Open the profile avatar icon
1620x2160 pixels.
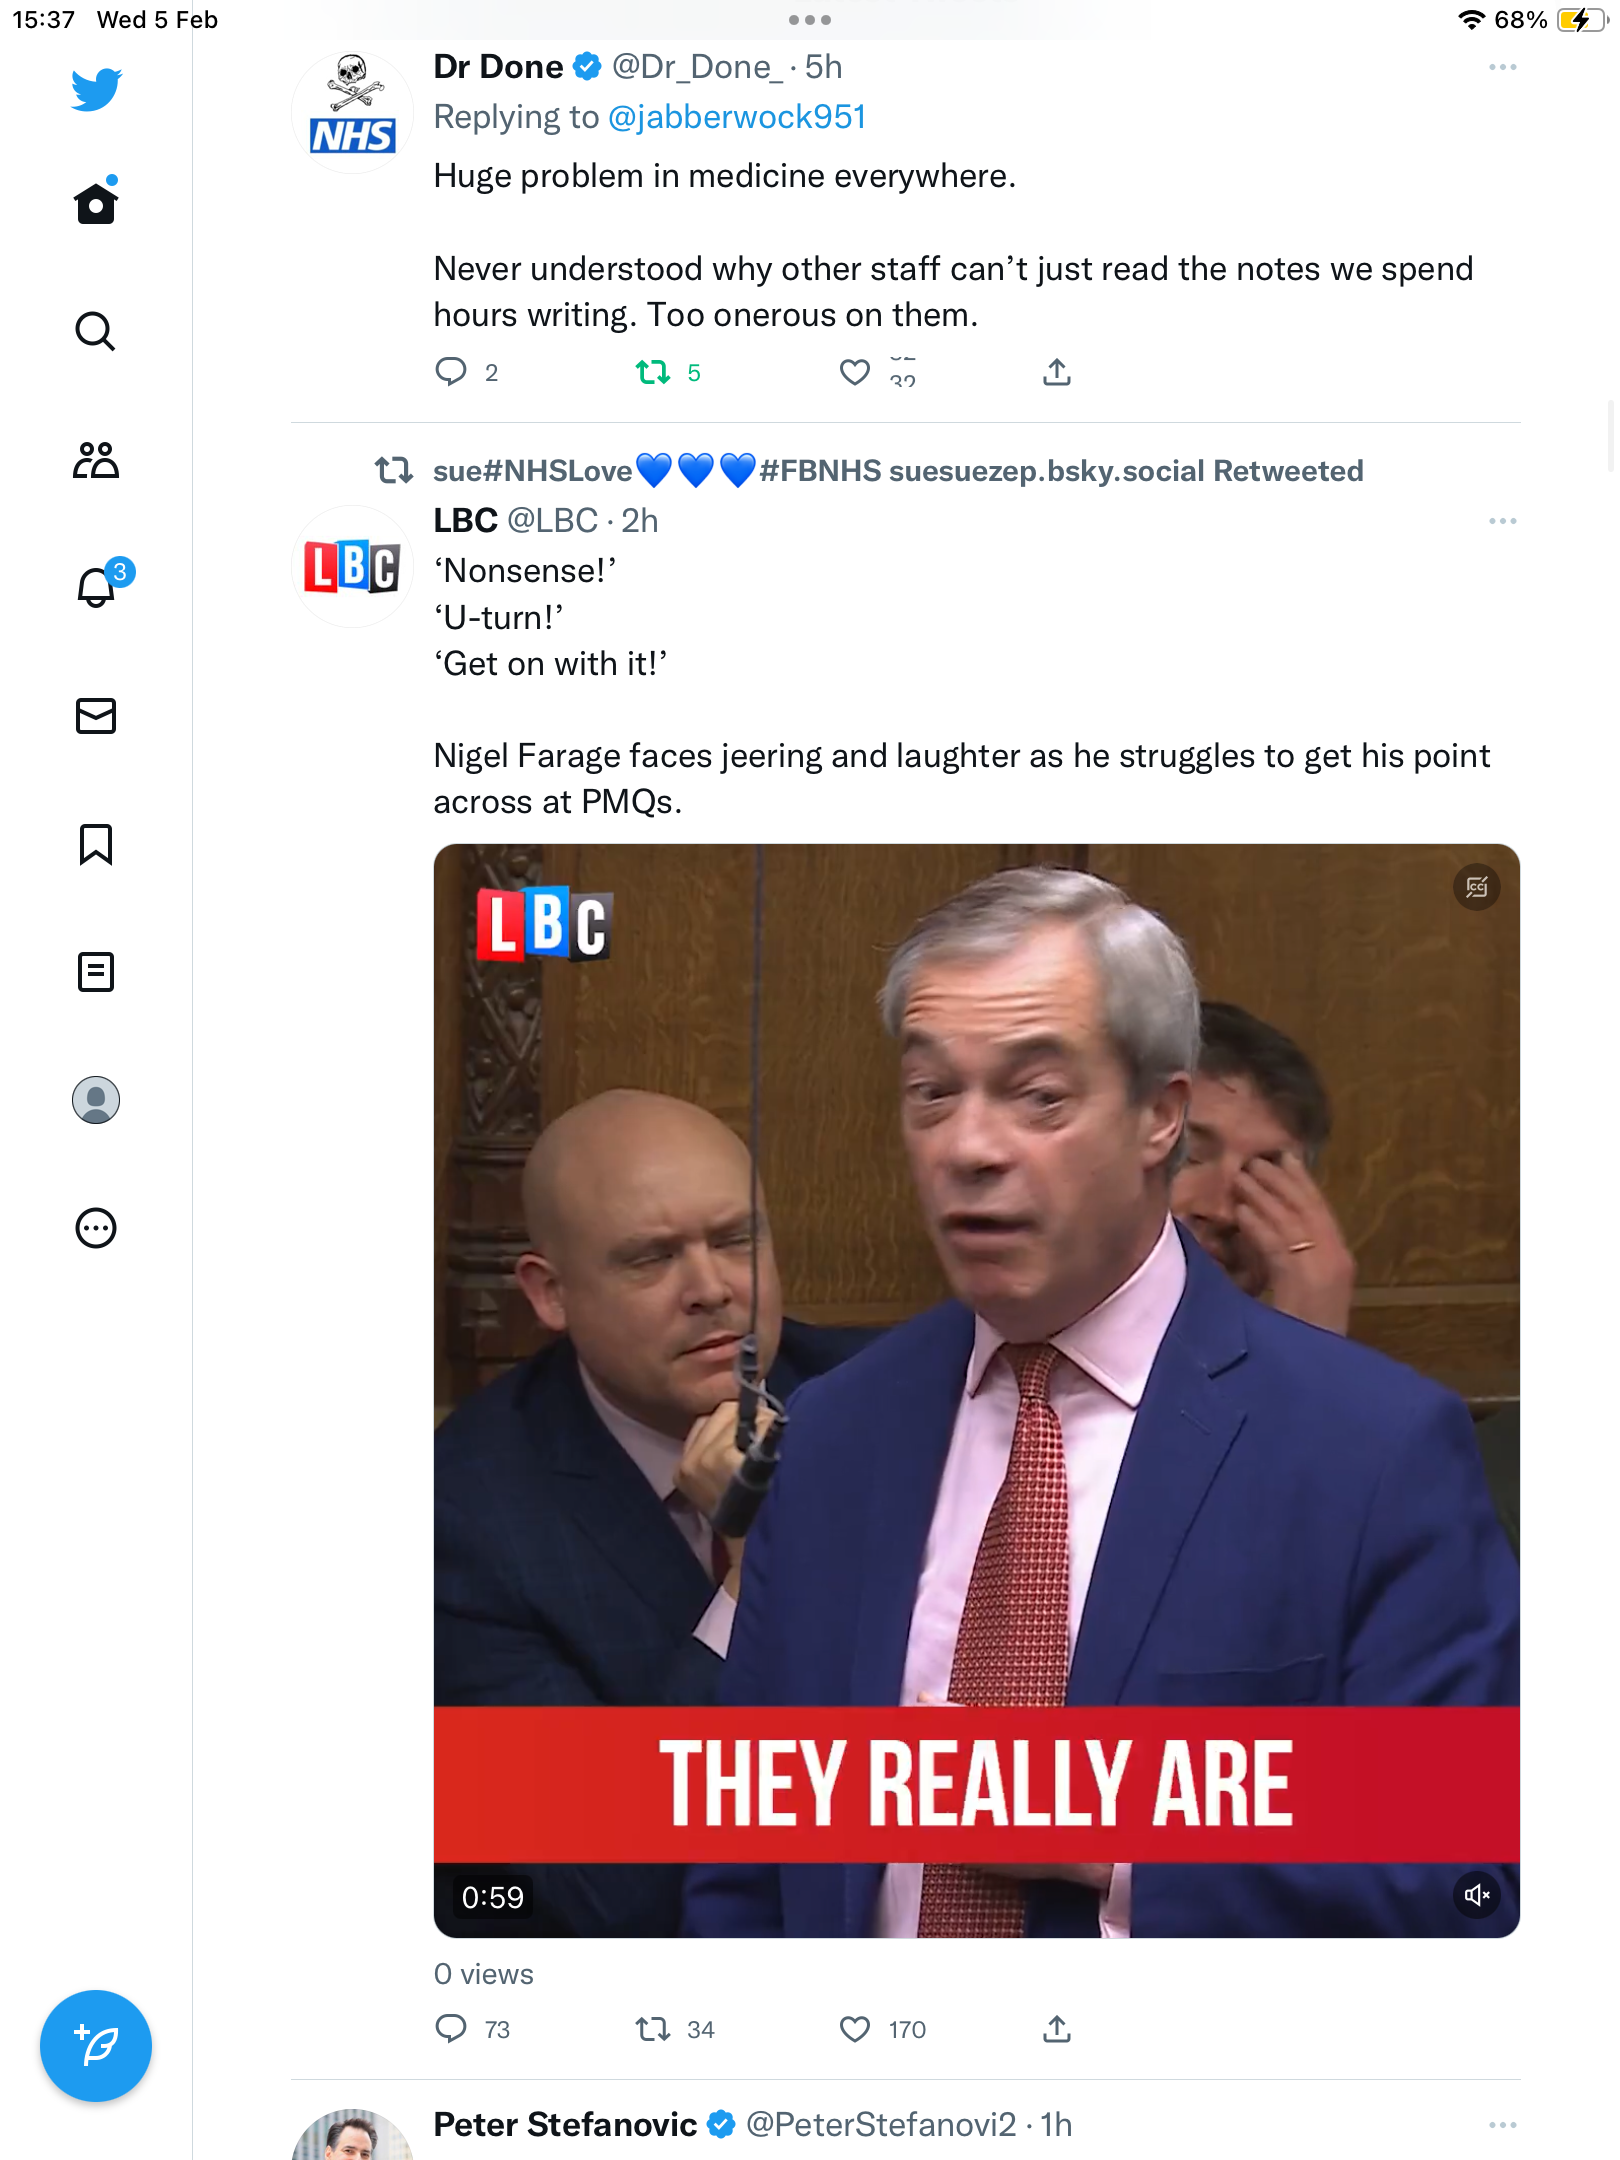click(96, 1100)
